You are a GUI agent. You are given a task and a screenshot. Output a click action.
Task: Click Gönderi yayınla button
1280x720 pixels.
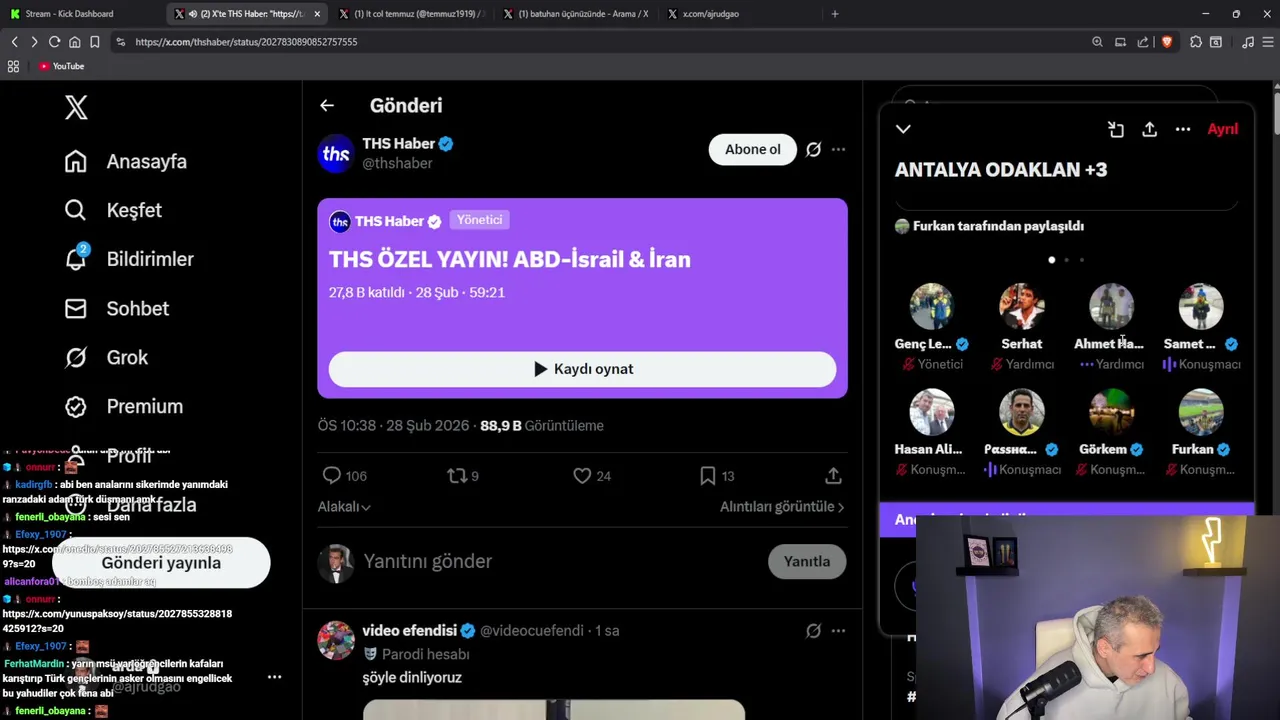(x=161, y=563)
